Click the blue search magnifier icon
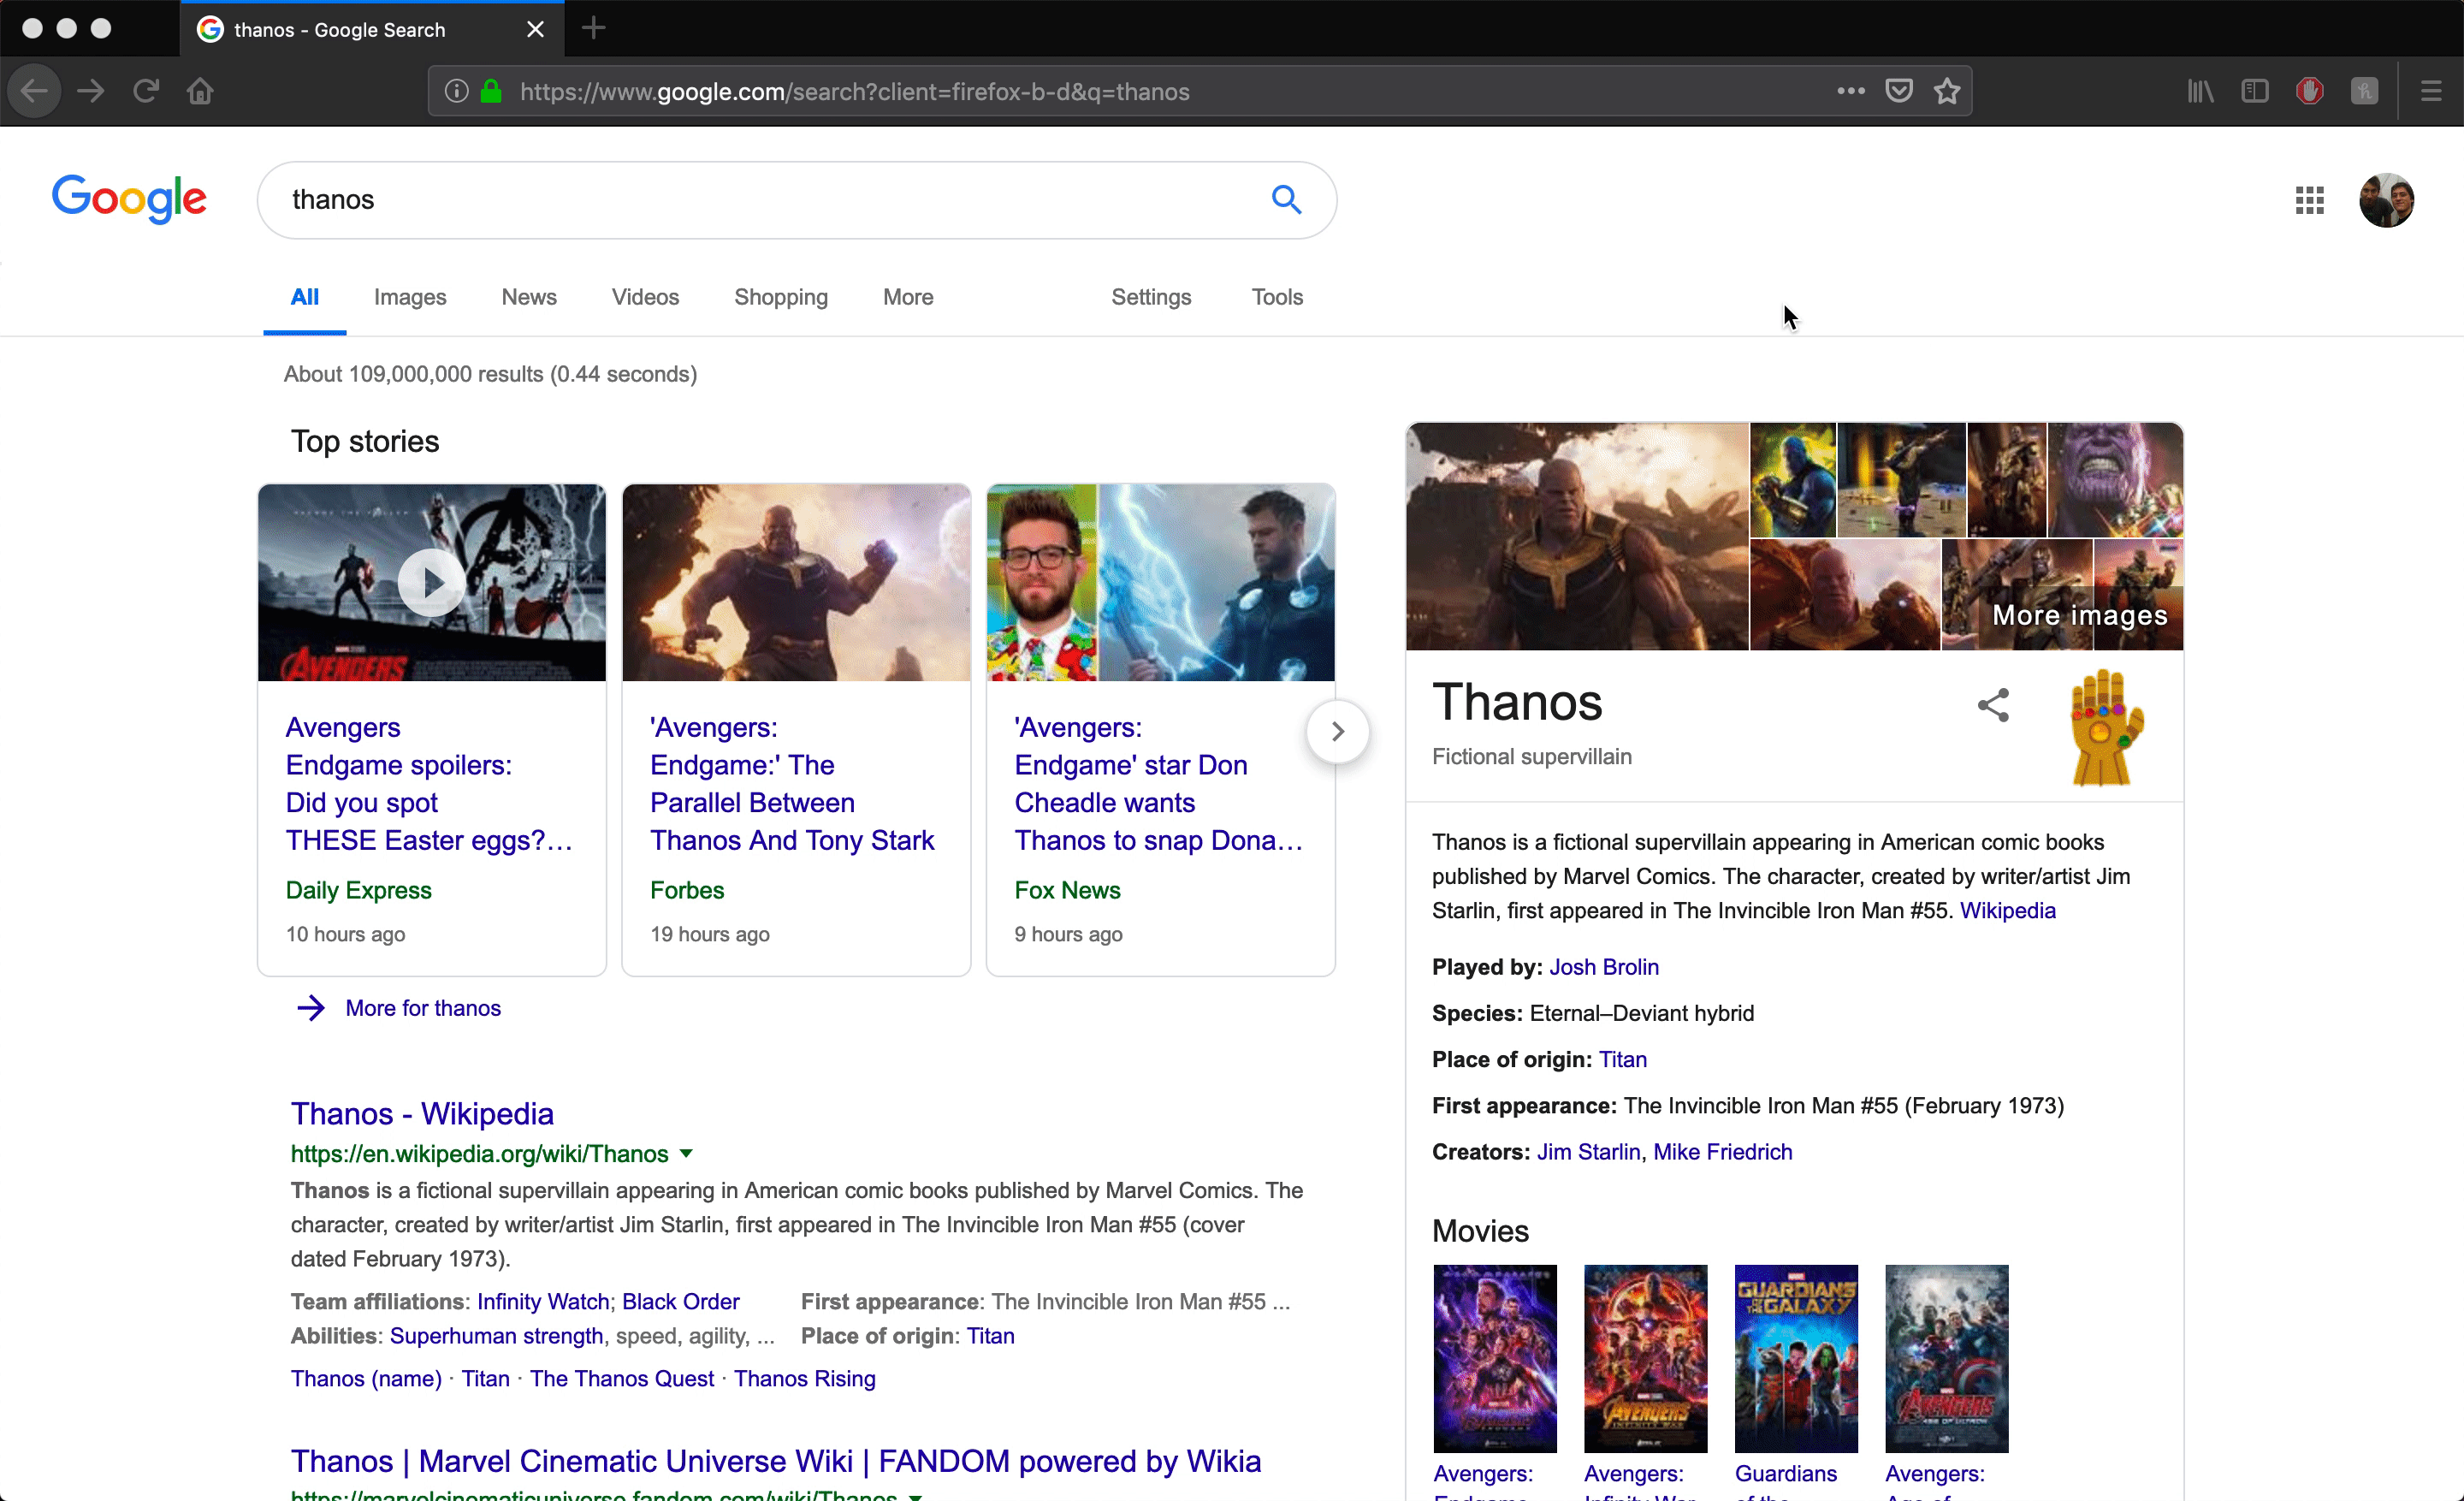This screenshot has width=2464, height=1501. pos(1286,200)
